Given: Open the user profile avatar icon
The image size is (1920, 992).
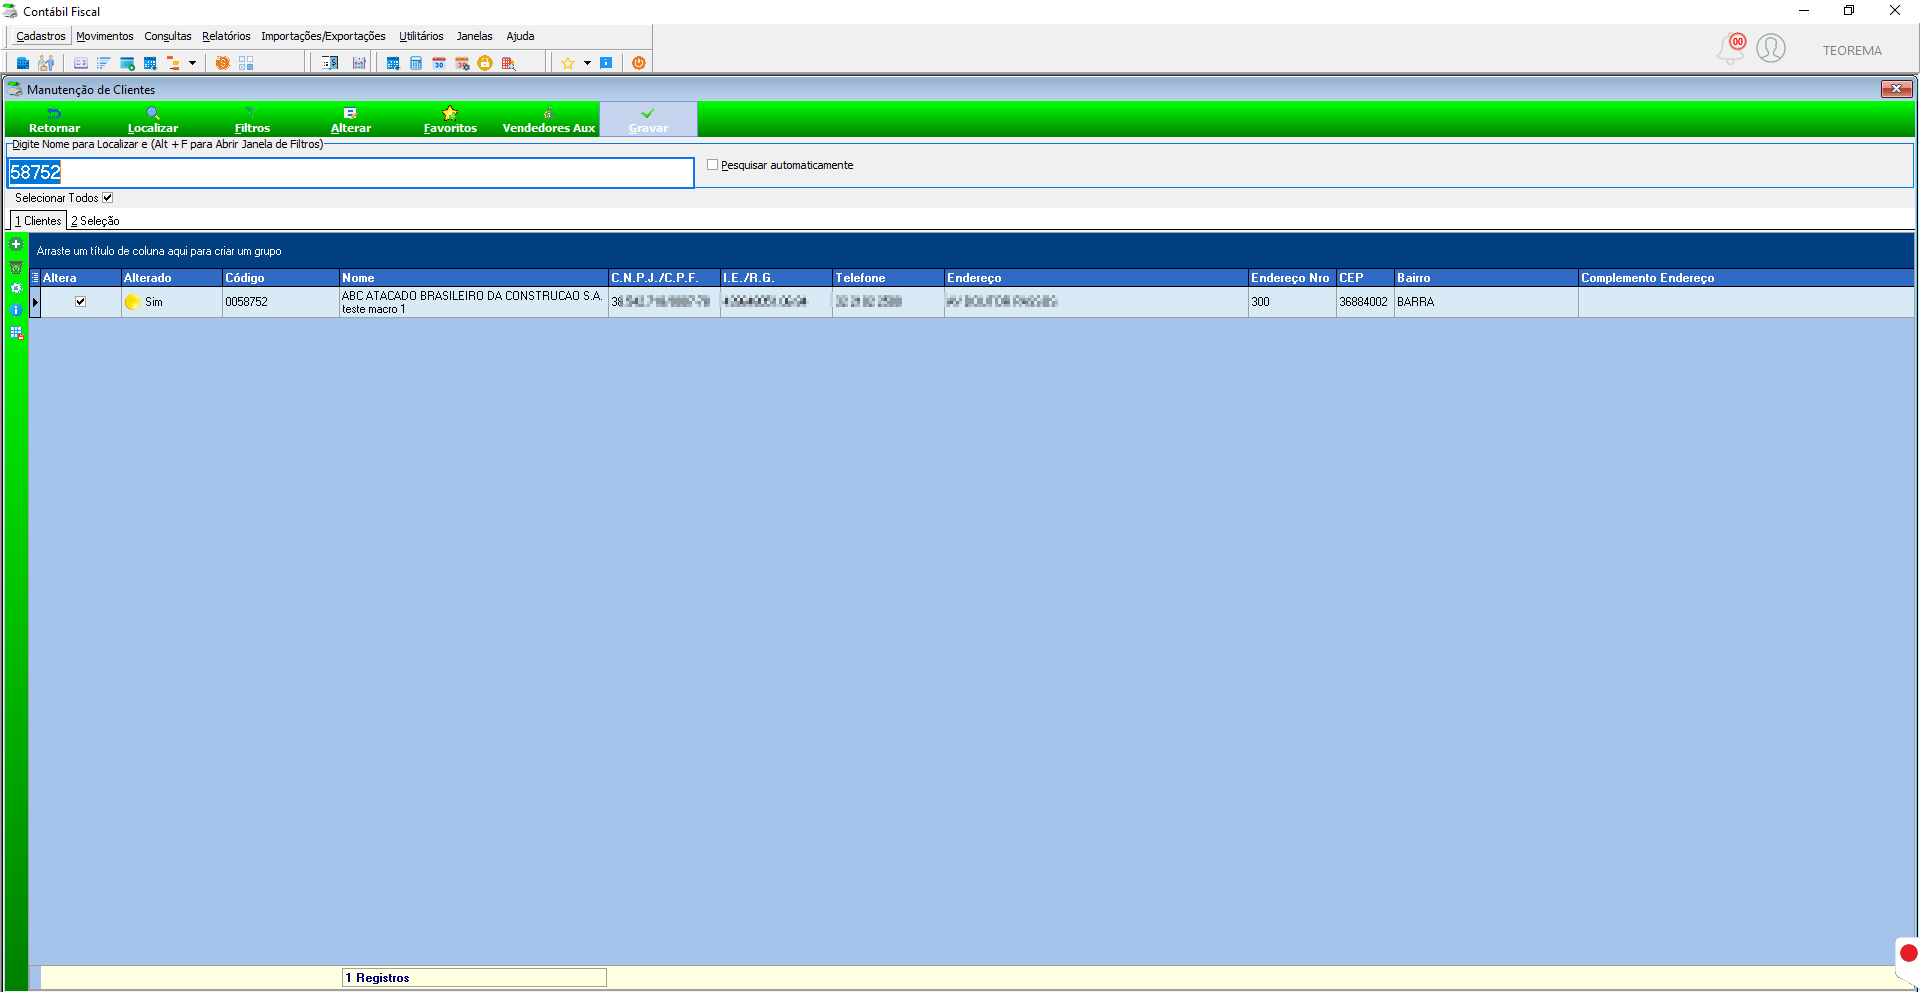Looking at the screenshot, I should (1771, 48).
